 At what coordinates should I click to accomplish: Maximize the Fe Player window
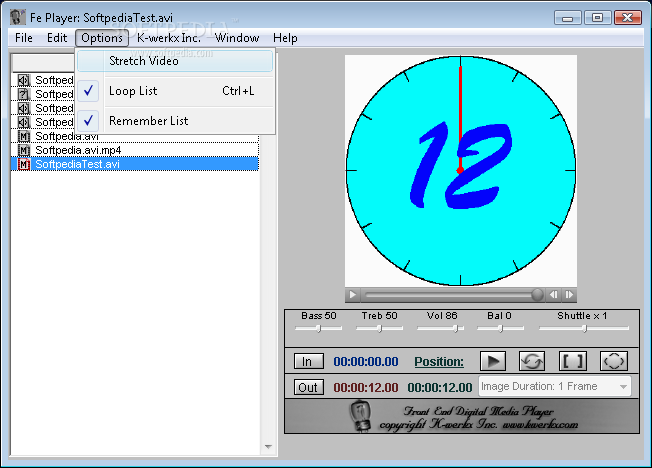597,18
